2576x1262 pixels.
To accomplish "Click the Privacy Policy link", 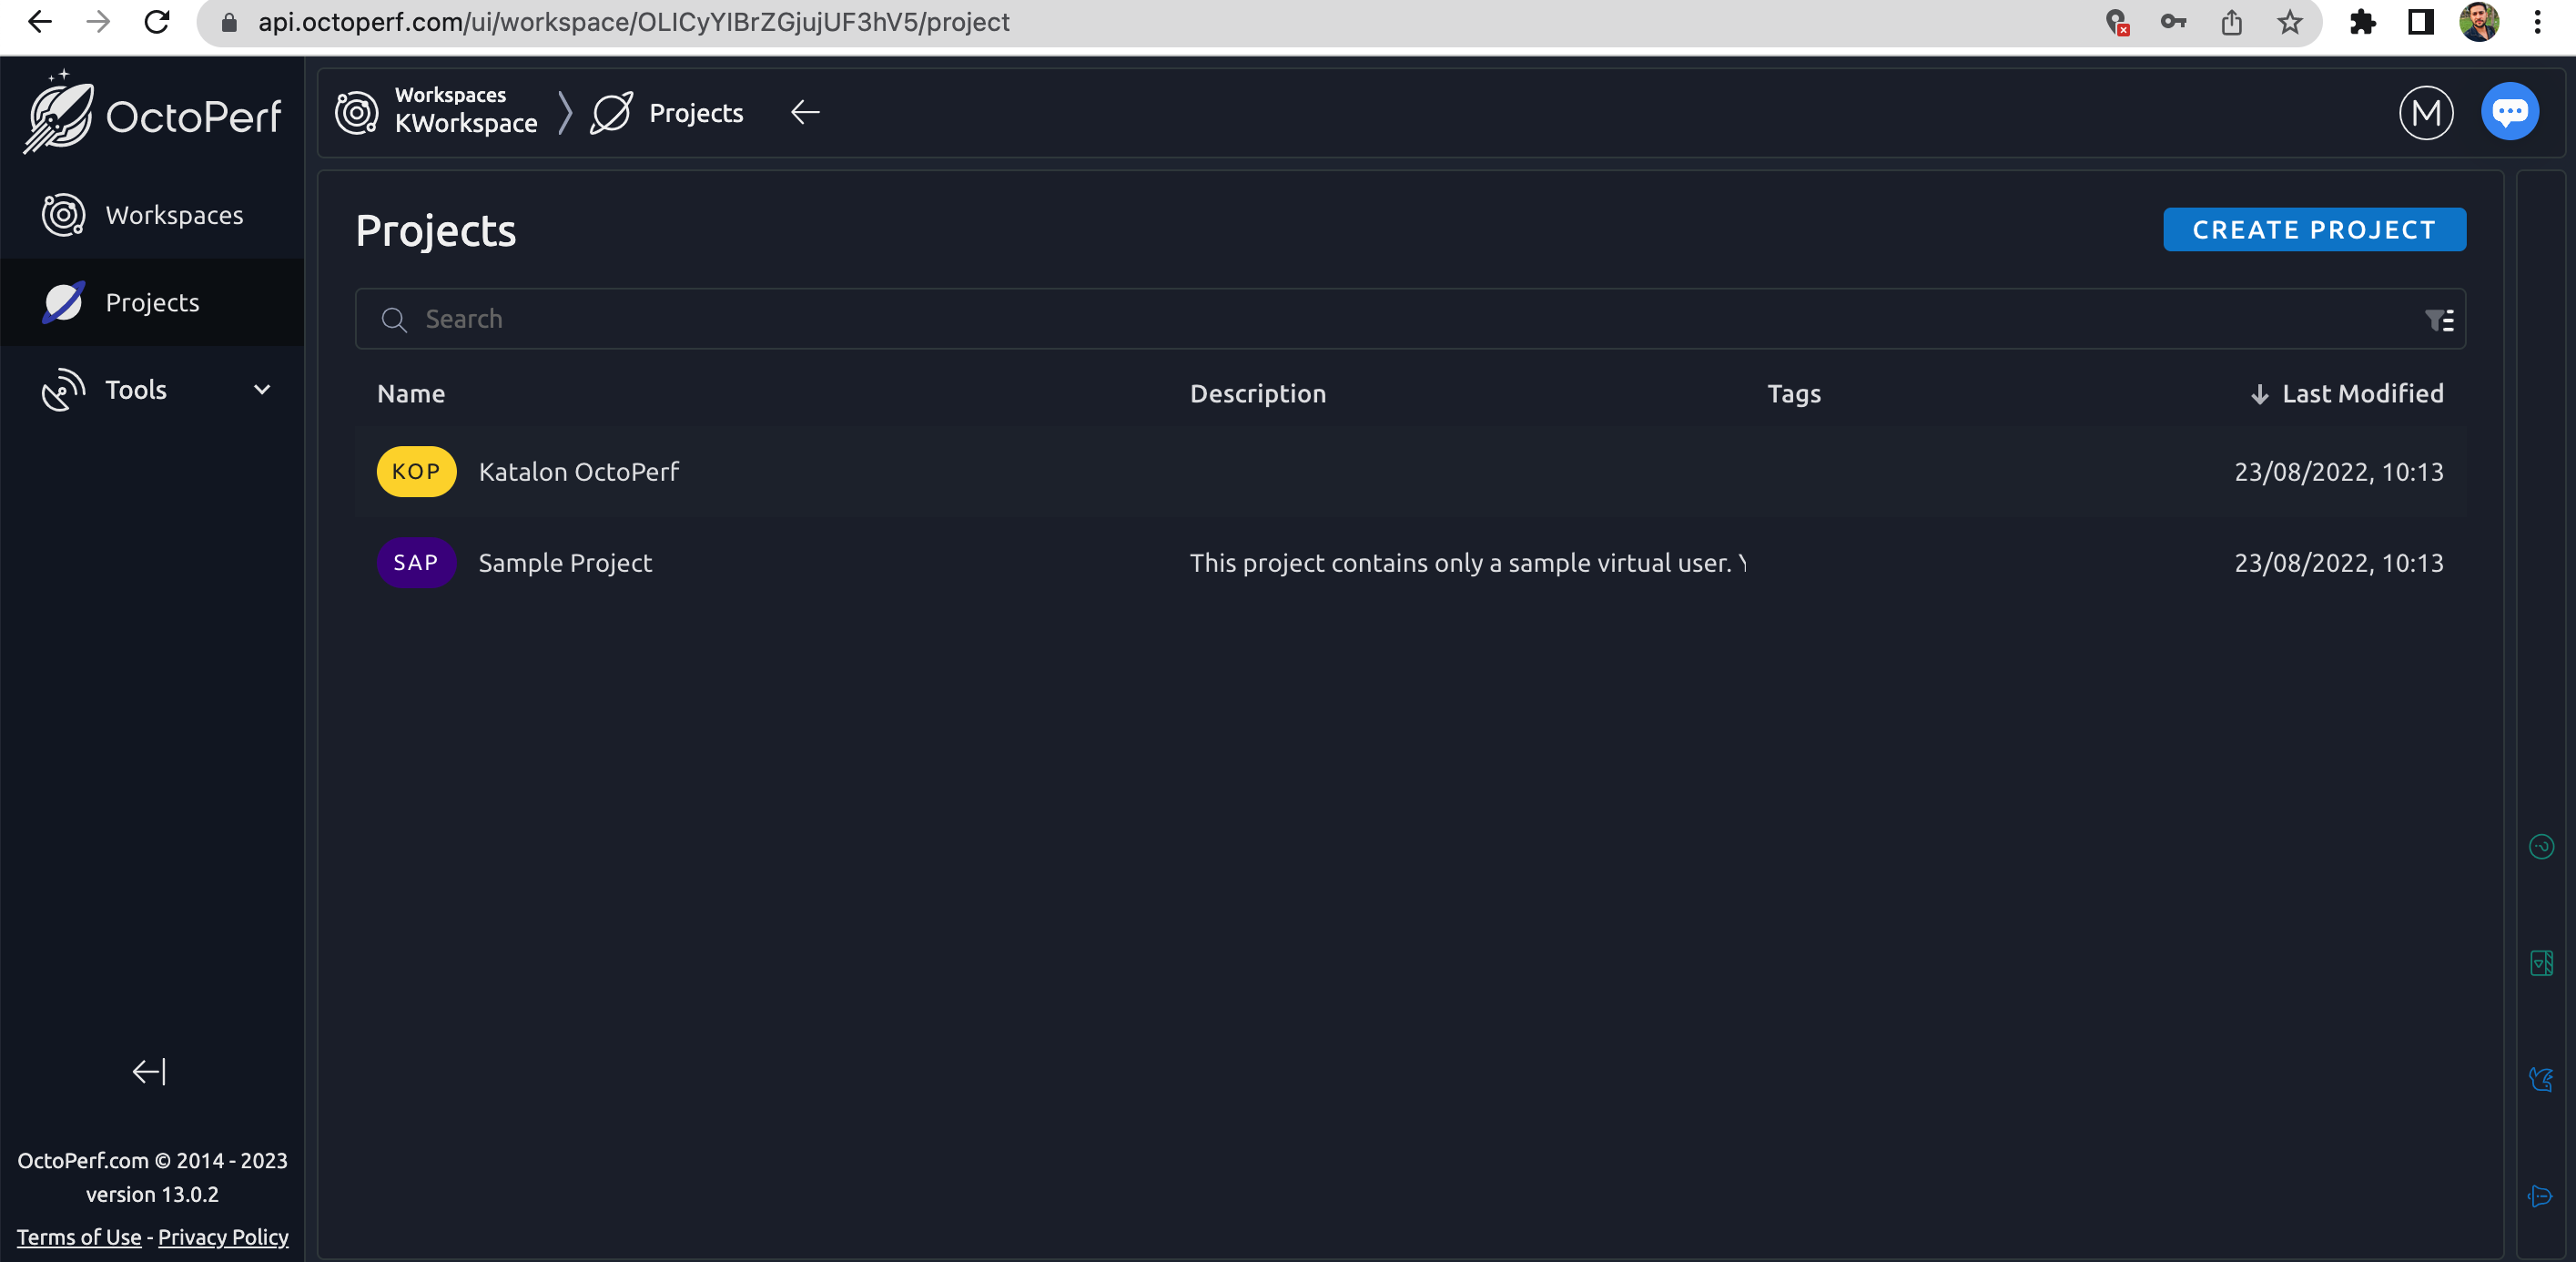I will click(x=223, y=1237).
